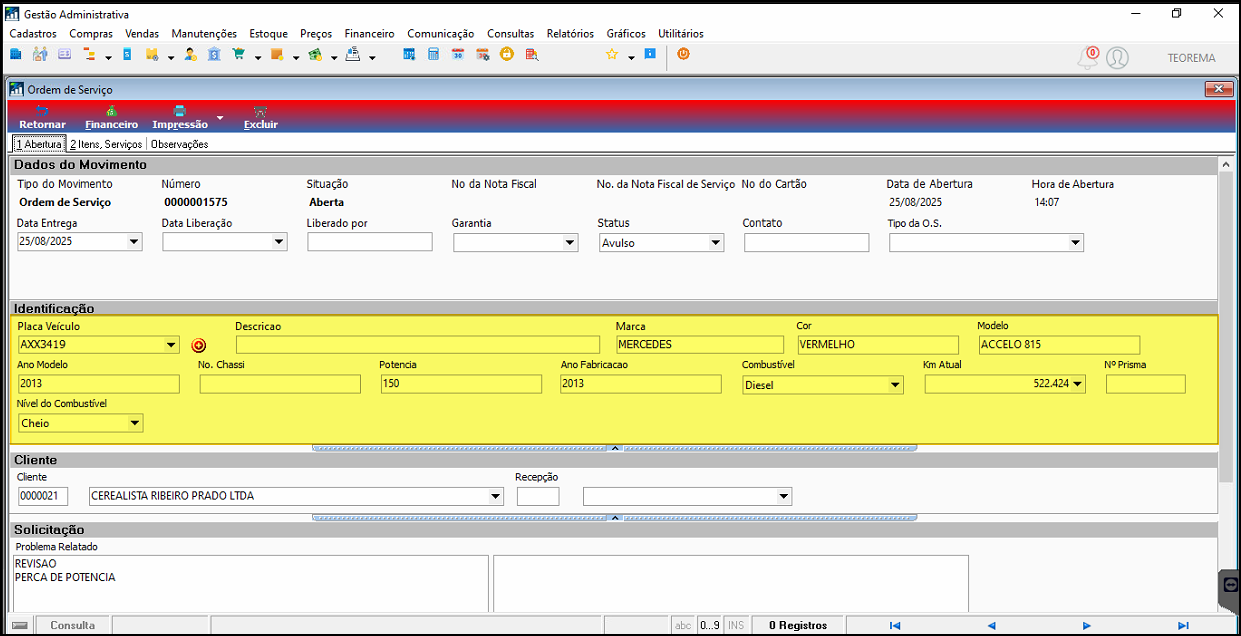Open the Cliente name dropdown
The width and height of the screenshot is (1241, 636).
click(x=495, y=496)
